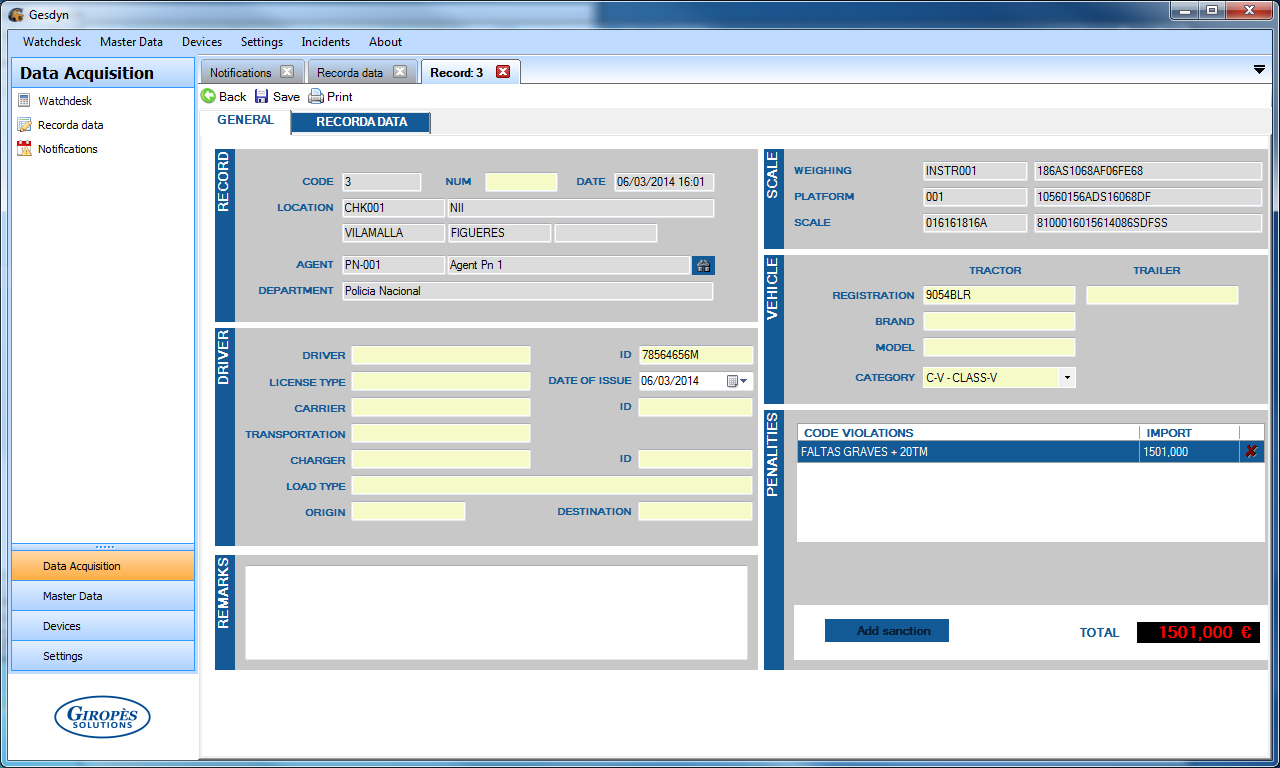Screen dimensions: 1280x768
Task: Close the Notifications tab
Action: tap(287, 72)
